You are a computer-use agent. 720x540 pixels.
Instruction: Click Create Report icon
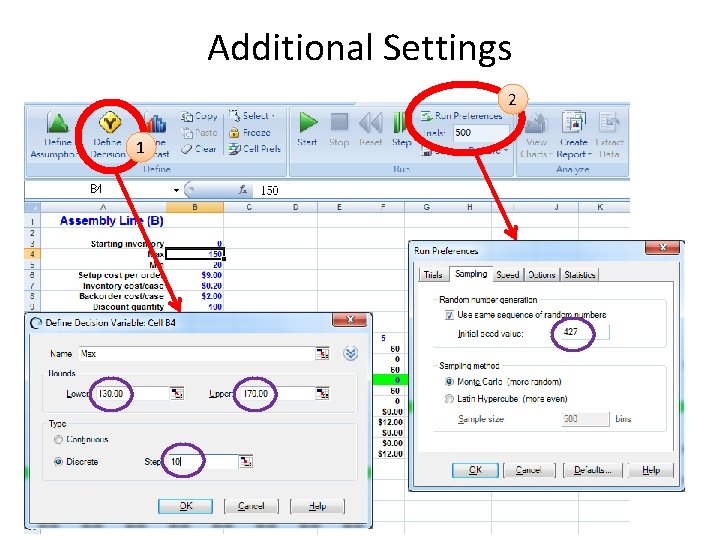pyautogui.click(x=574, y=122)
